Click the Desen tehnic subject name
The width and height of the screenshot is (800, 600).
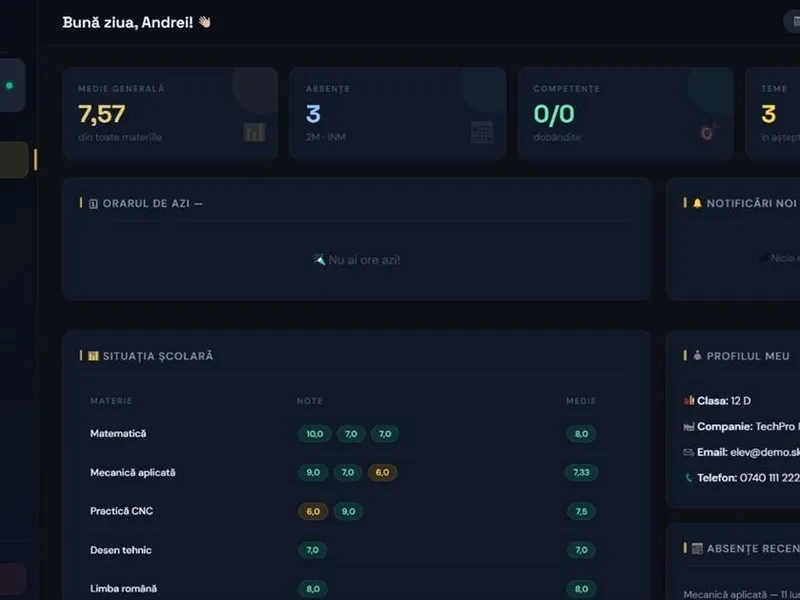120,550
